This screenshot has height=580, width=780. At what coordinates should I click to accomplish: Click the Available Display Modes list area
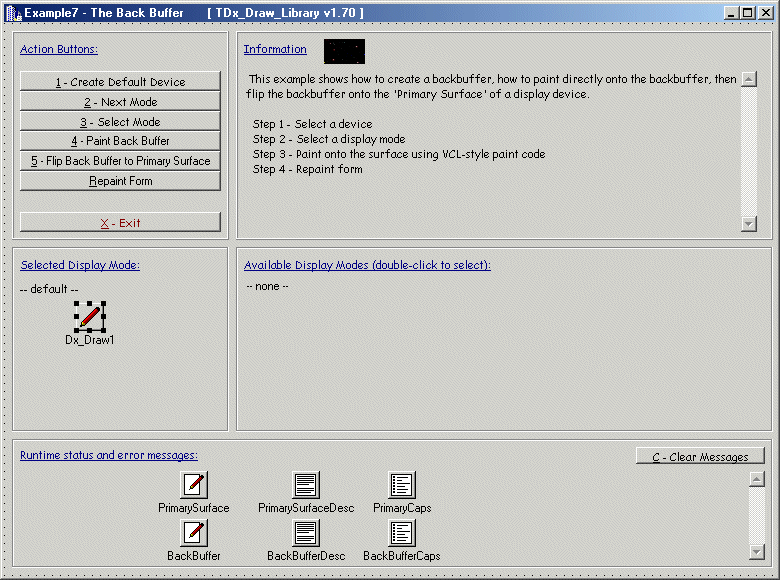[503, 350]
